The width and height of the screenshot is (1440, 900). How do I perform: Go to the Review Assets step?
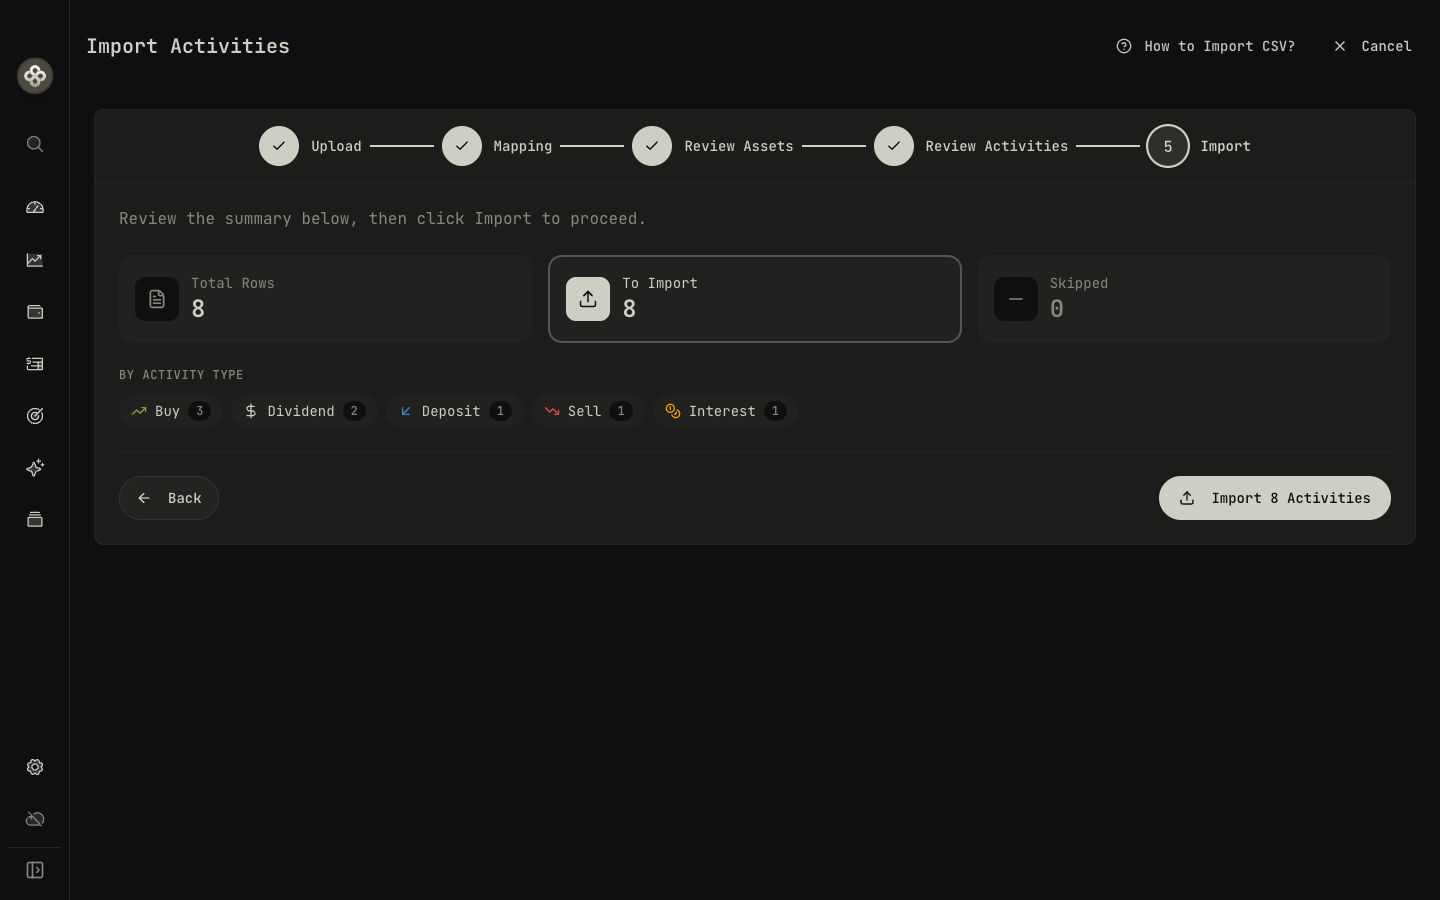pos(713,146)
